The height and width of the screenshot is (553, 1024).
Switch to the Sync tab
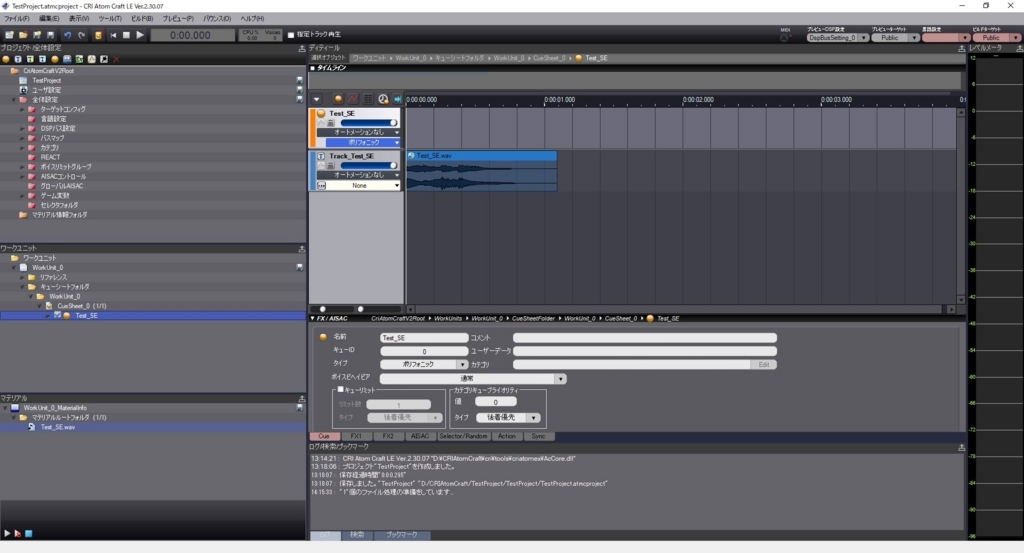538,436
